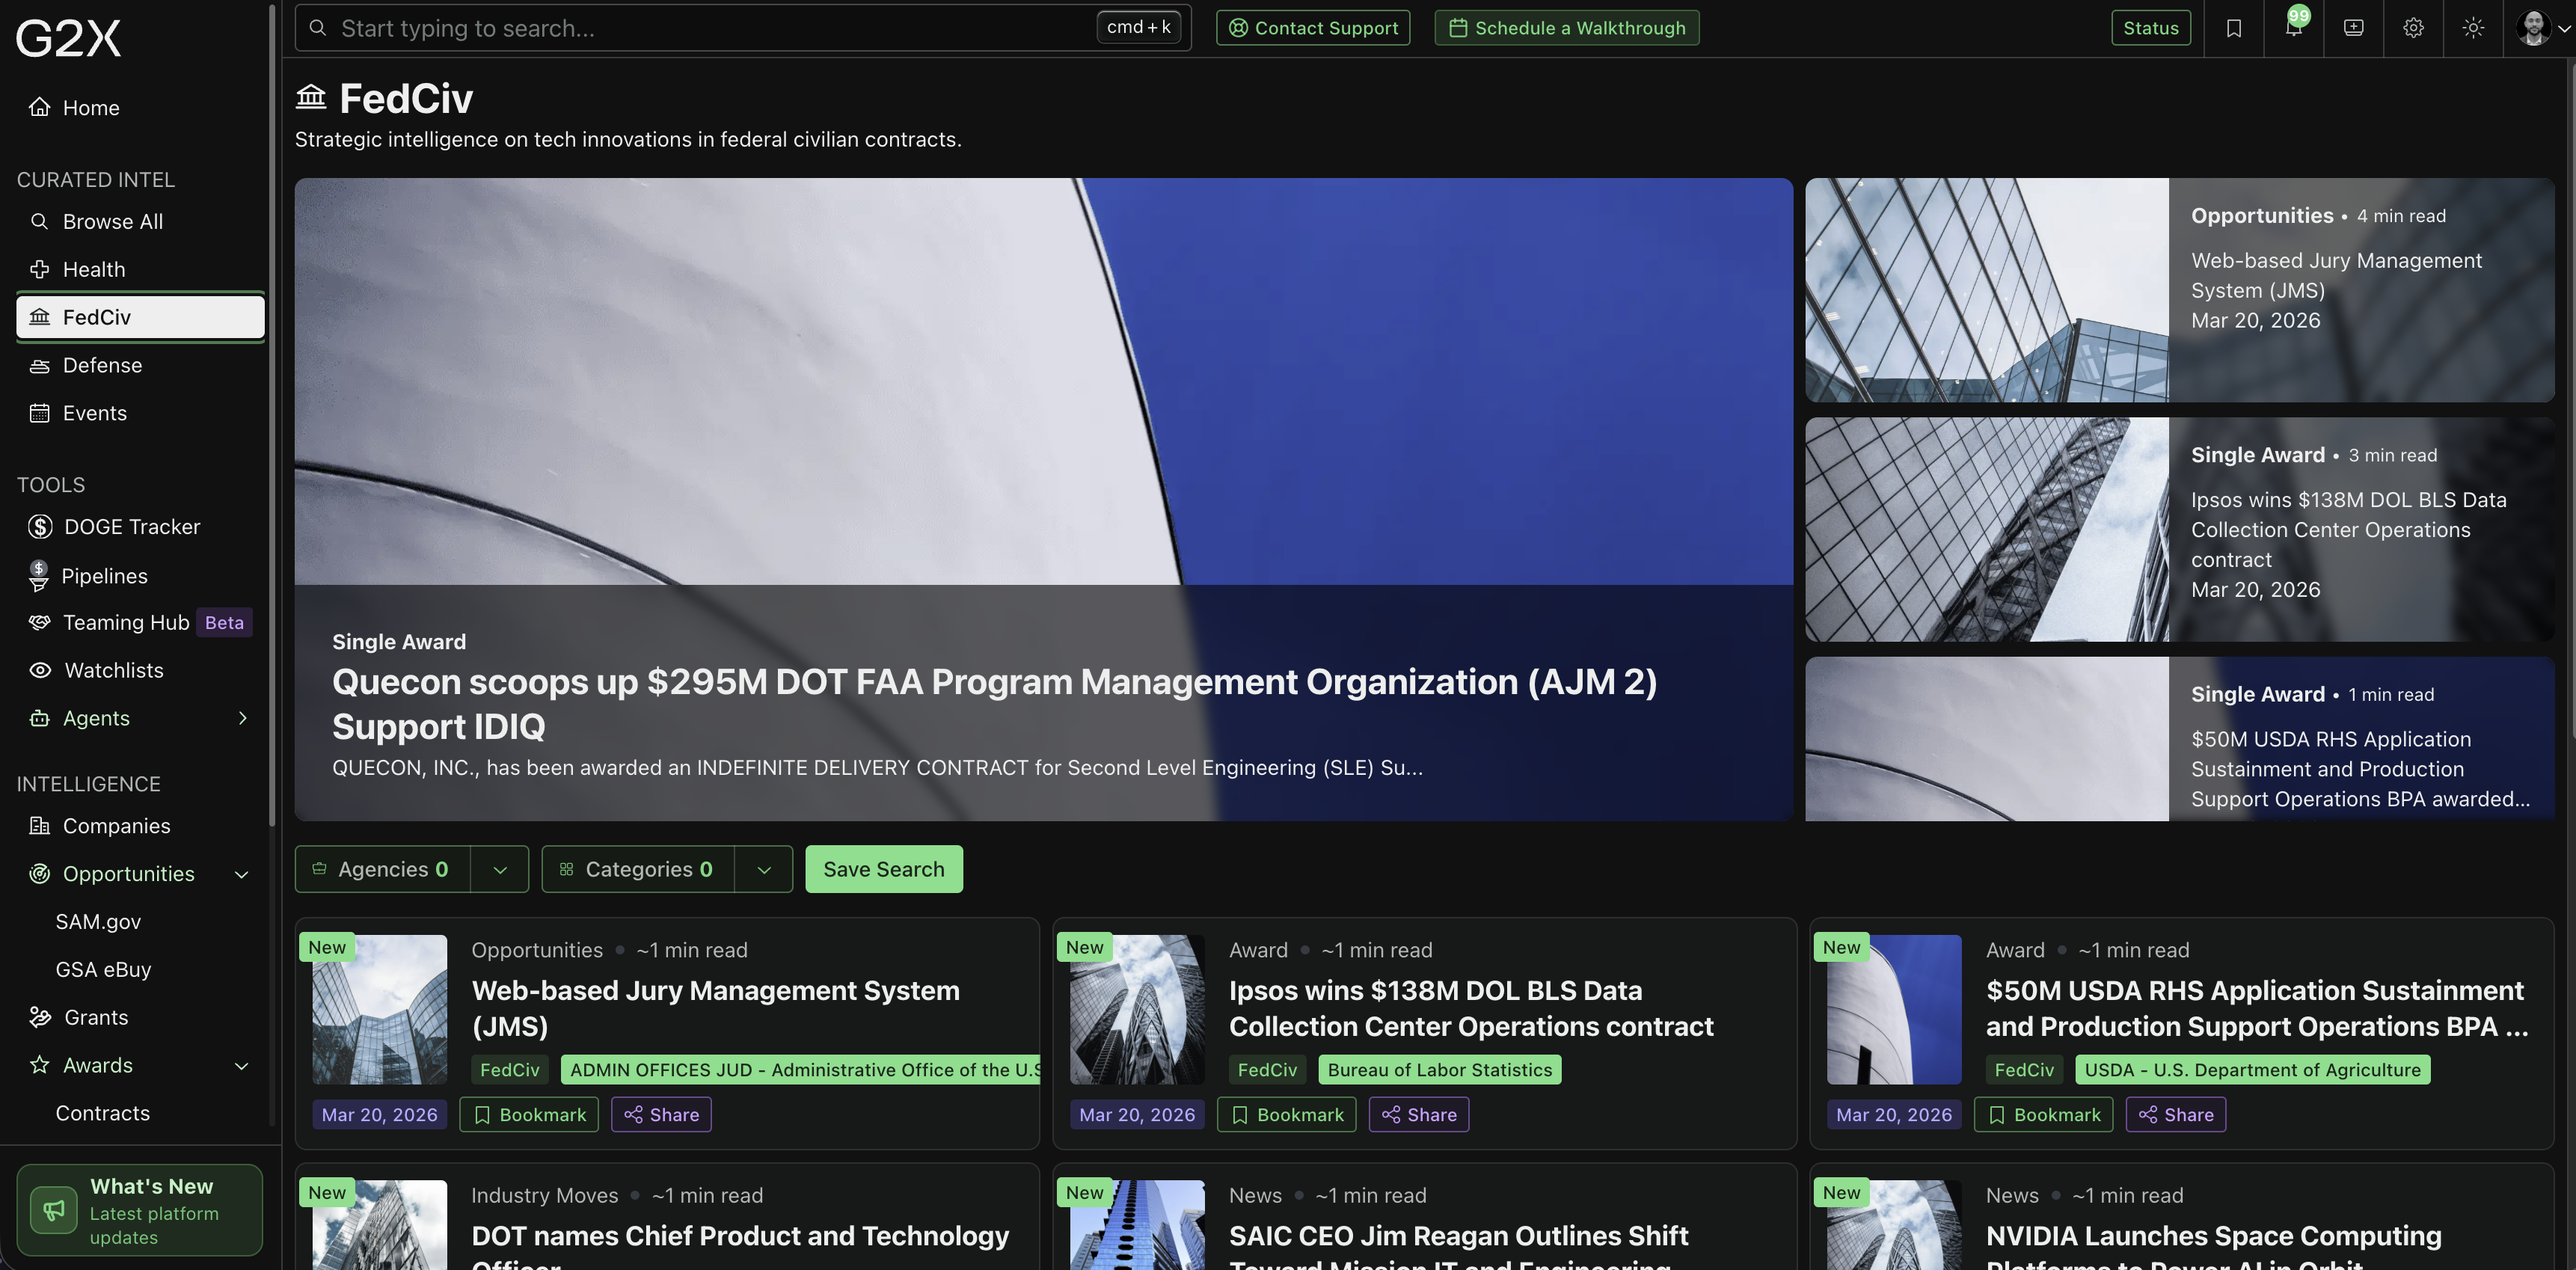
Task: Open the settings gear icon
Action: tap(2414, 28)
